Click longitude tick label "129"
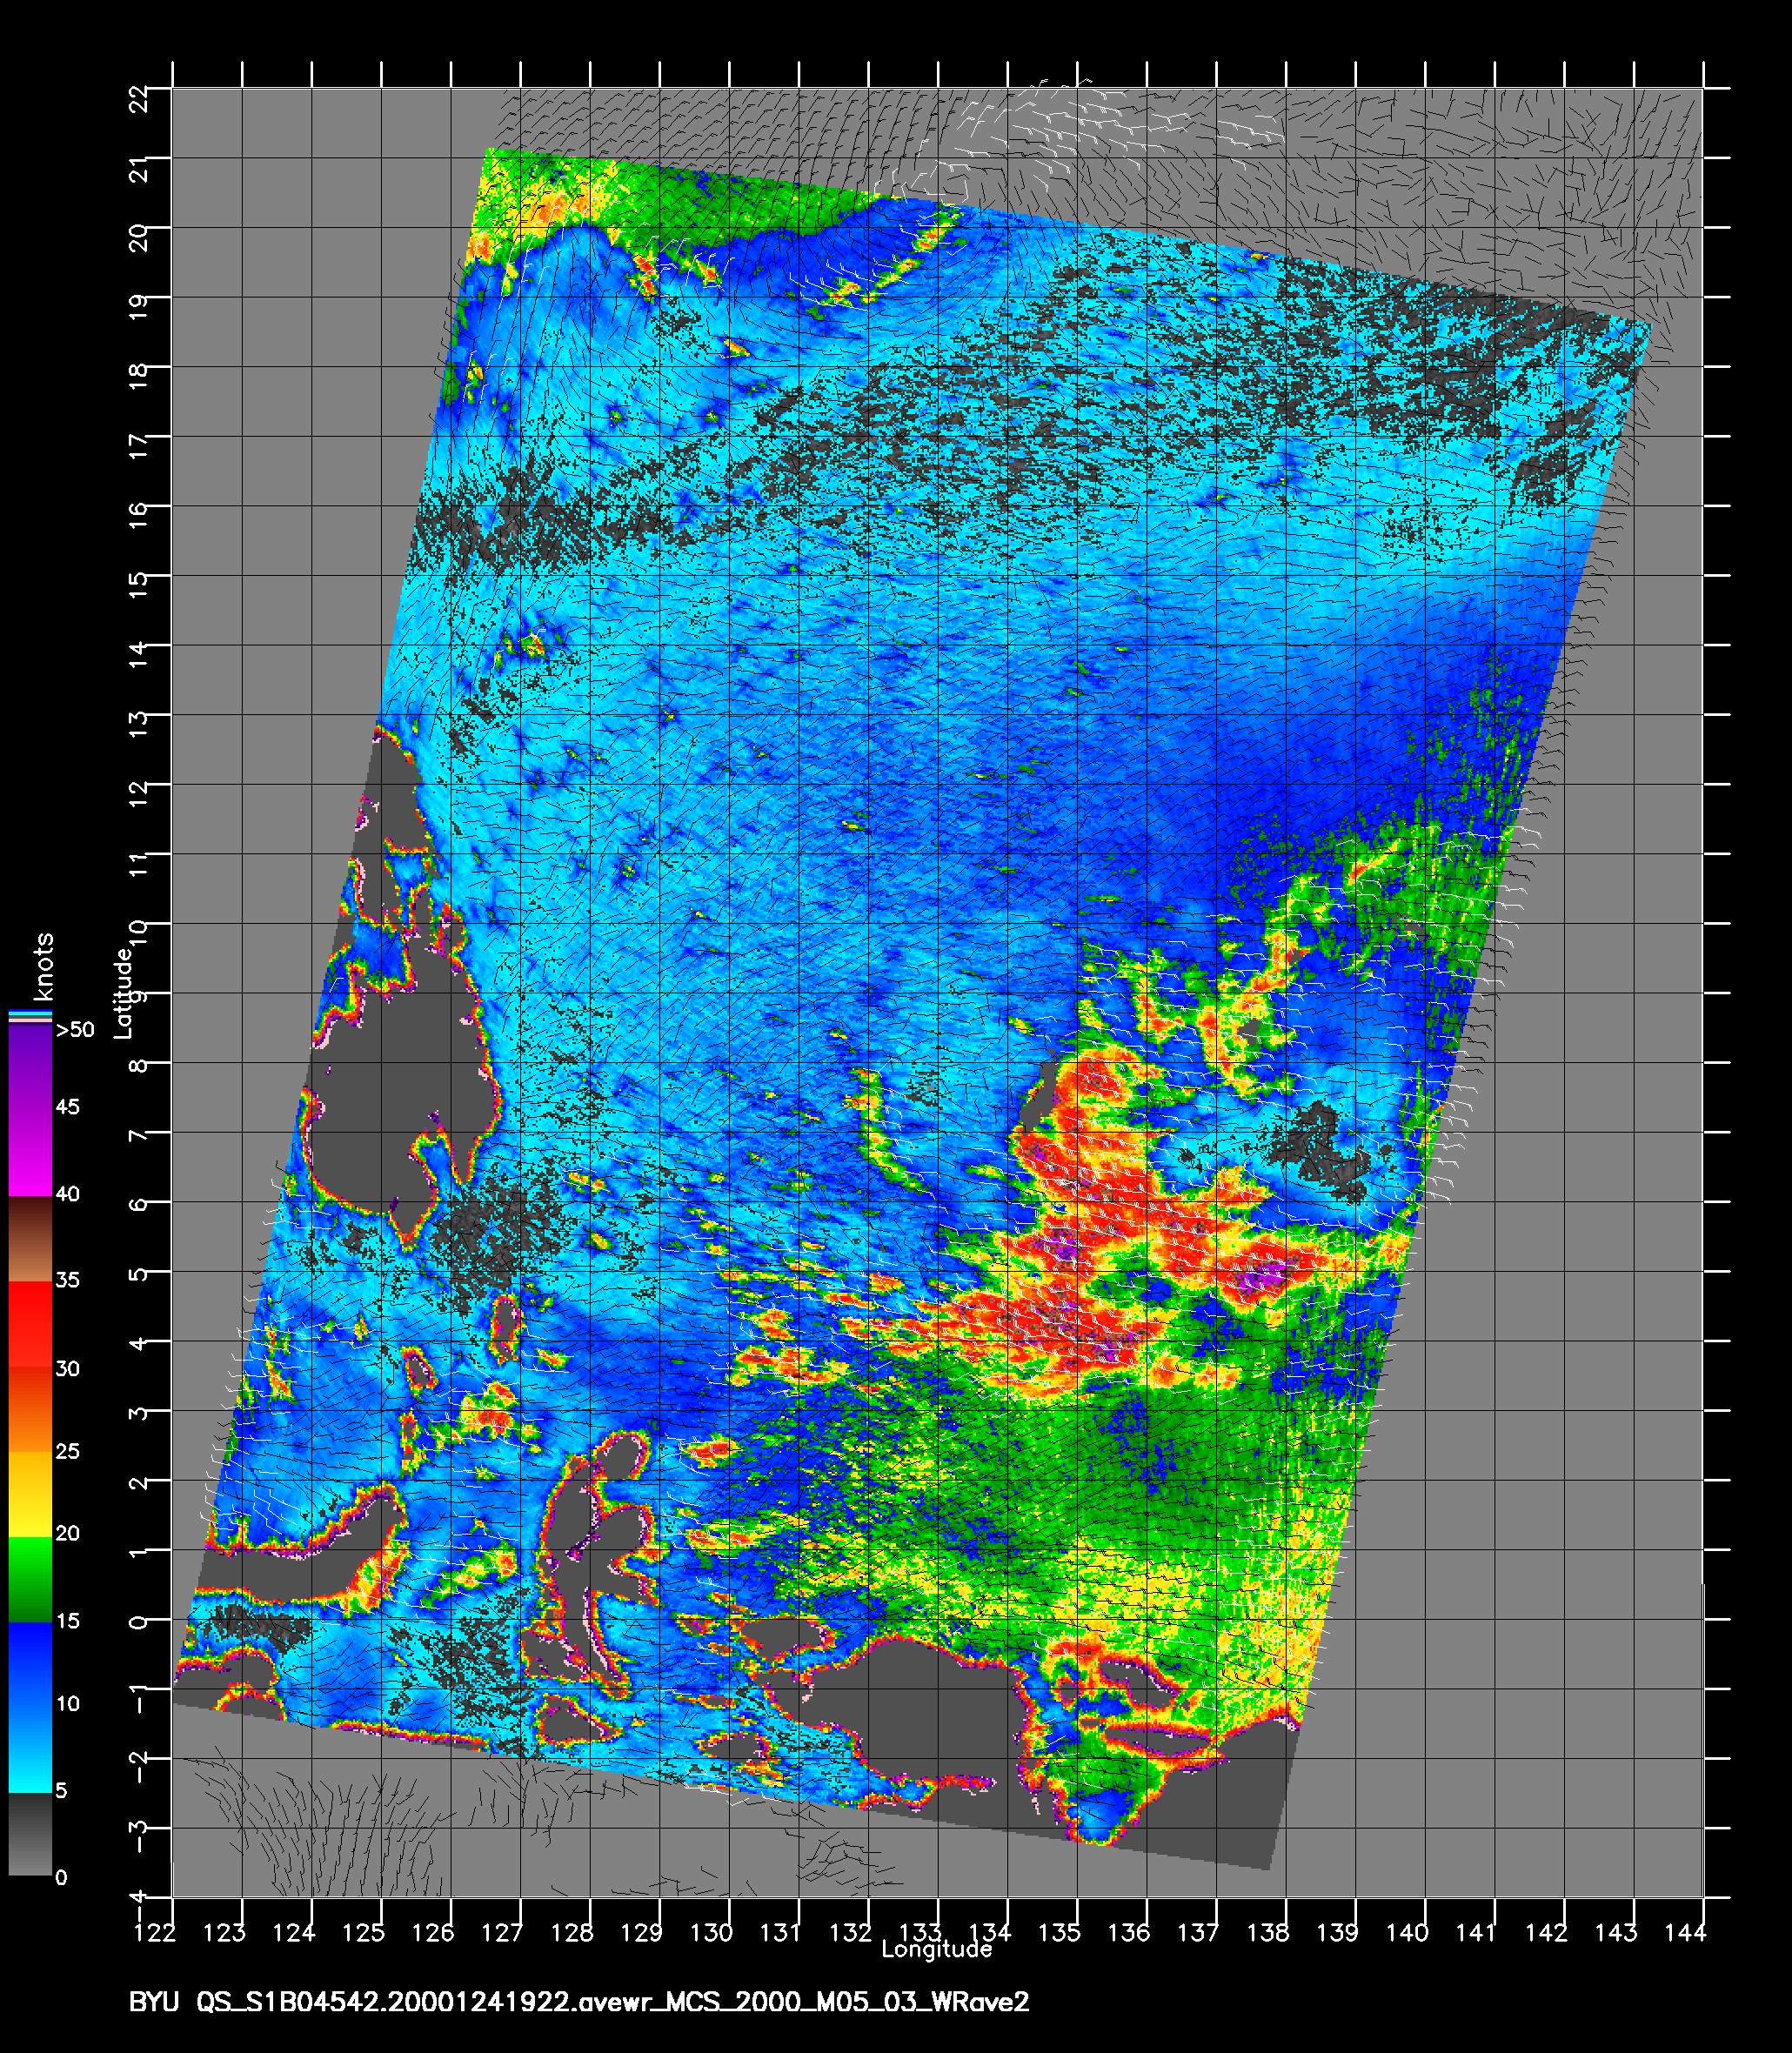1792x2053 pixels. pos(641,1932)
